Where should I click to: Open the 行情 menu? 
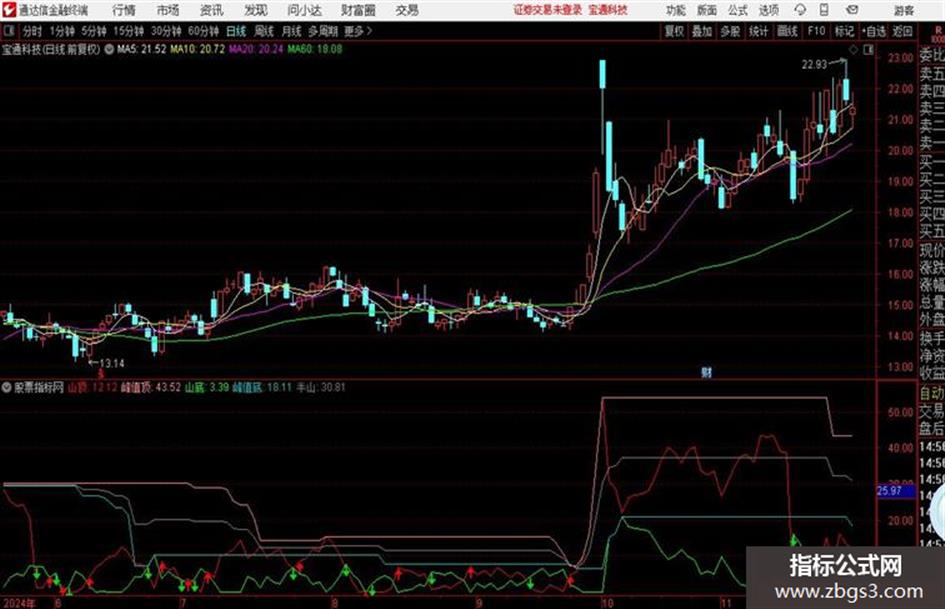click(124, 10)
